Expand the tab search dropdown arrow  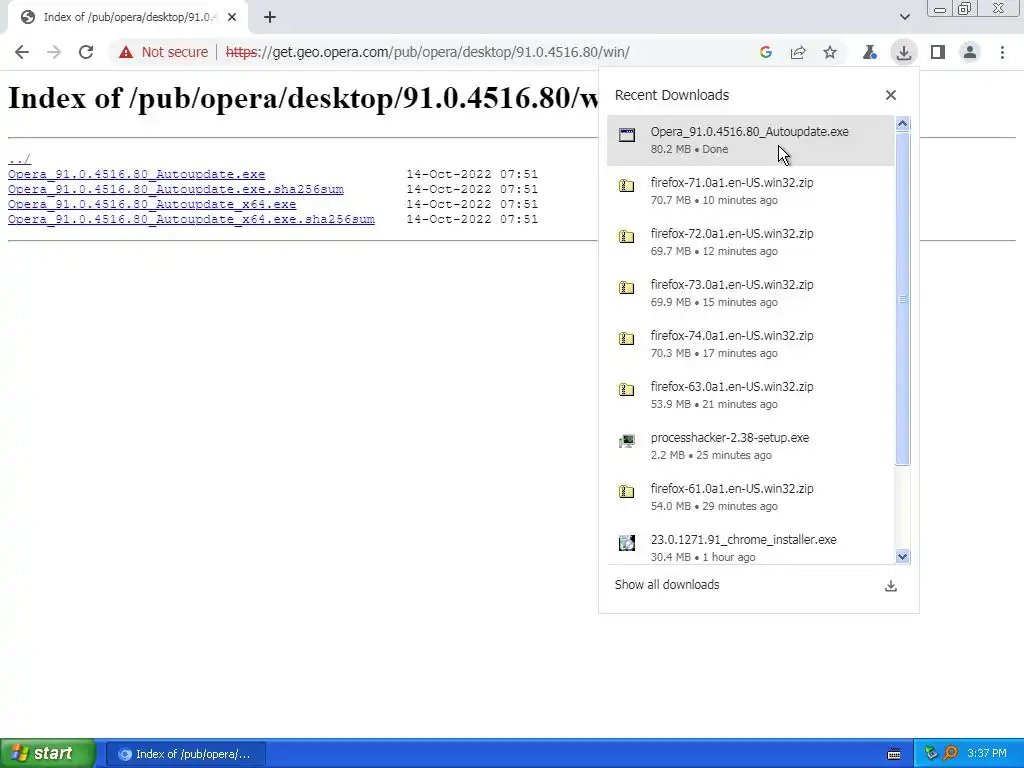point(904,17)
